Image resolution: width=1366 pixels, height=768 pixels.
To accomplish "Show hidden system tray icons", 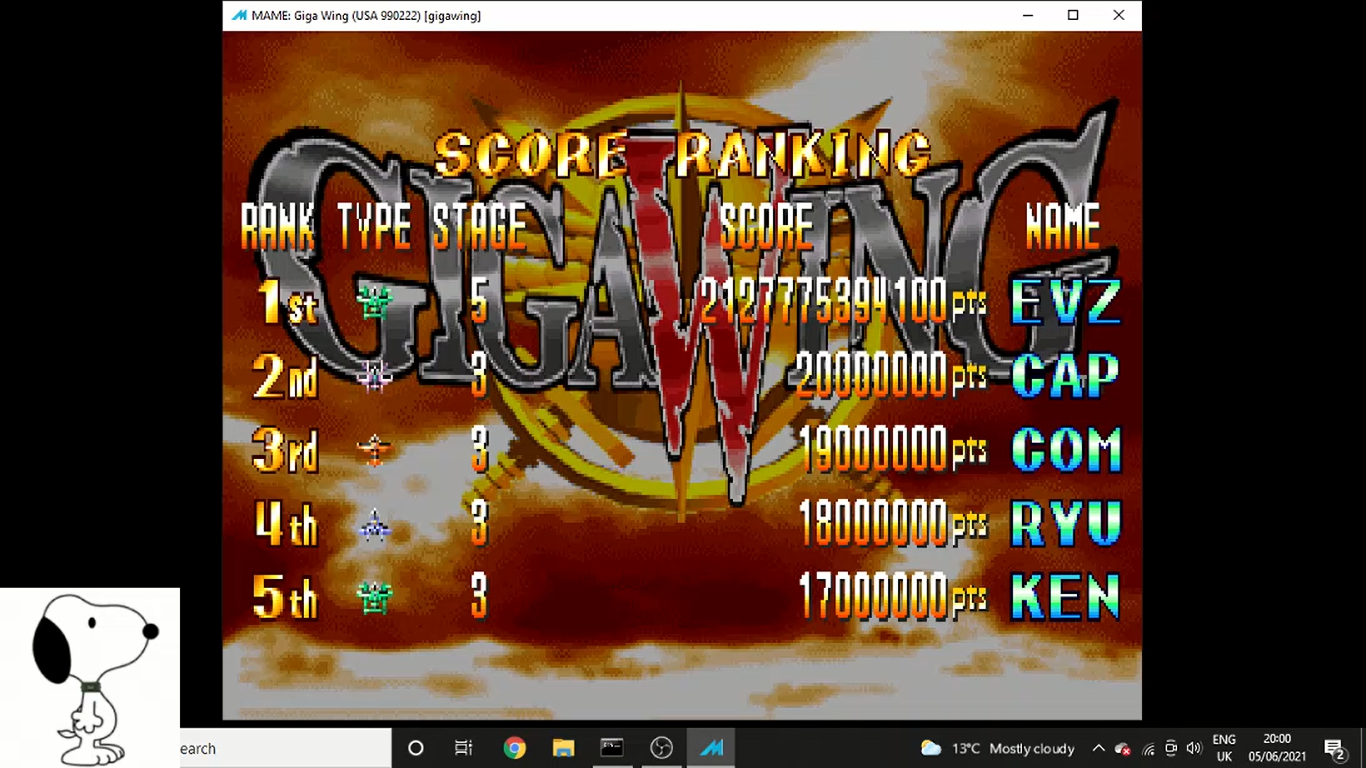I will pos(1098,748).
